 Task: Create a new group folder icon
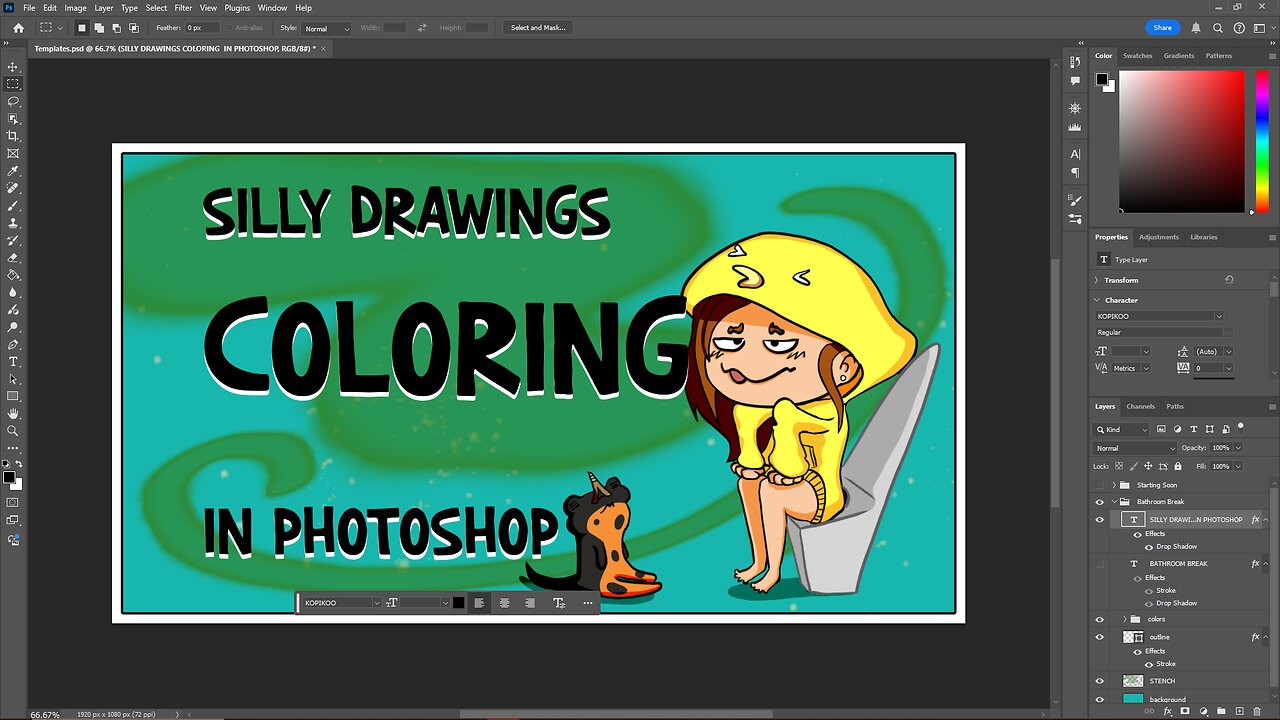(1221, 711)
